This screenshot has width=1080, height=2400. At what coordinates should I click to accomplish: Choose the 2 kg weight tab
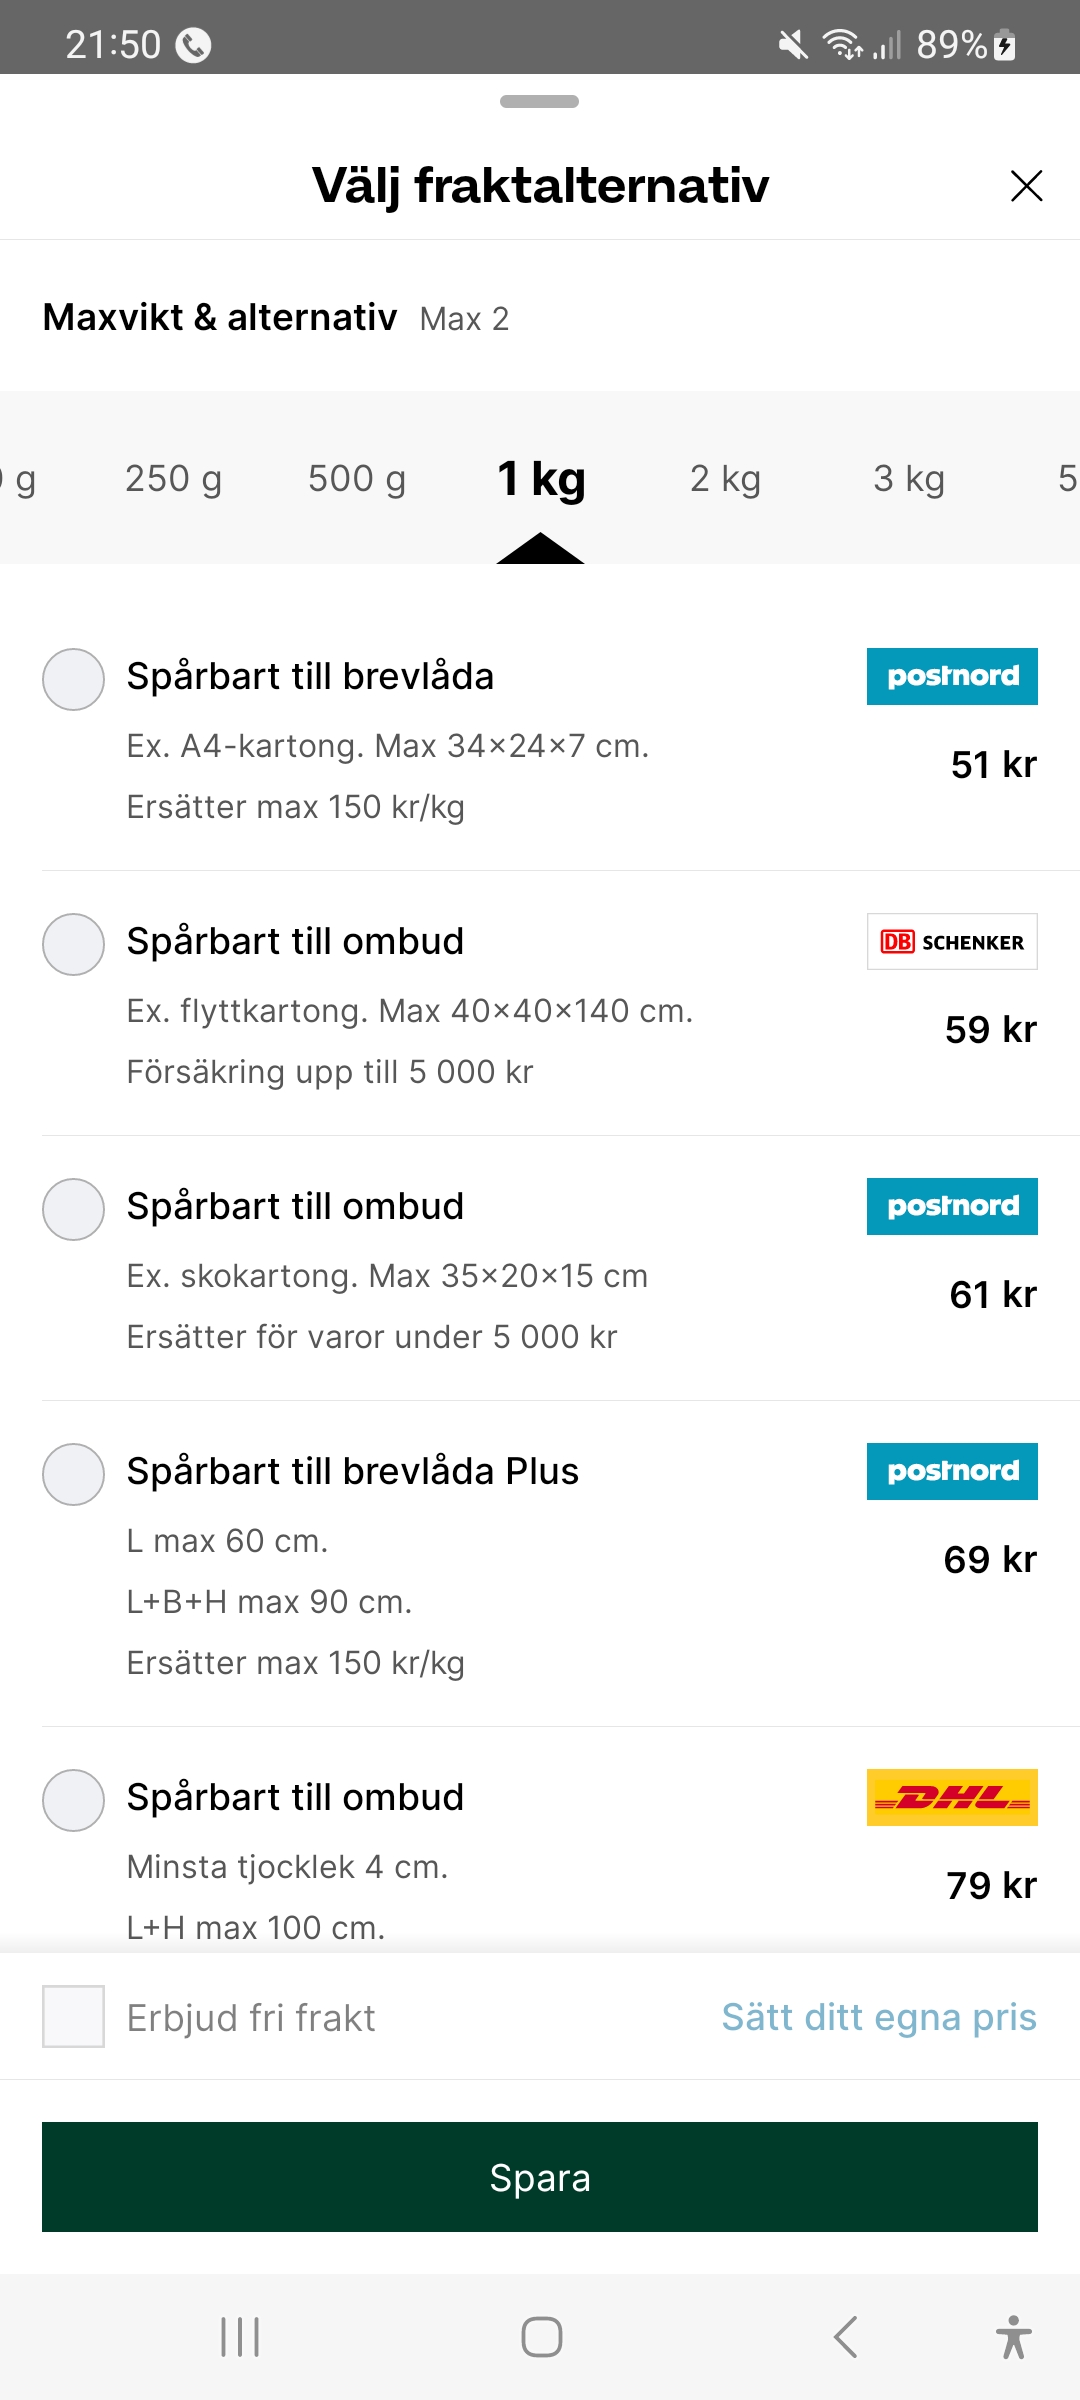(725, 479)
